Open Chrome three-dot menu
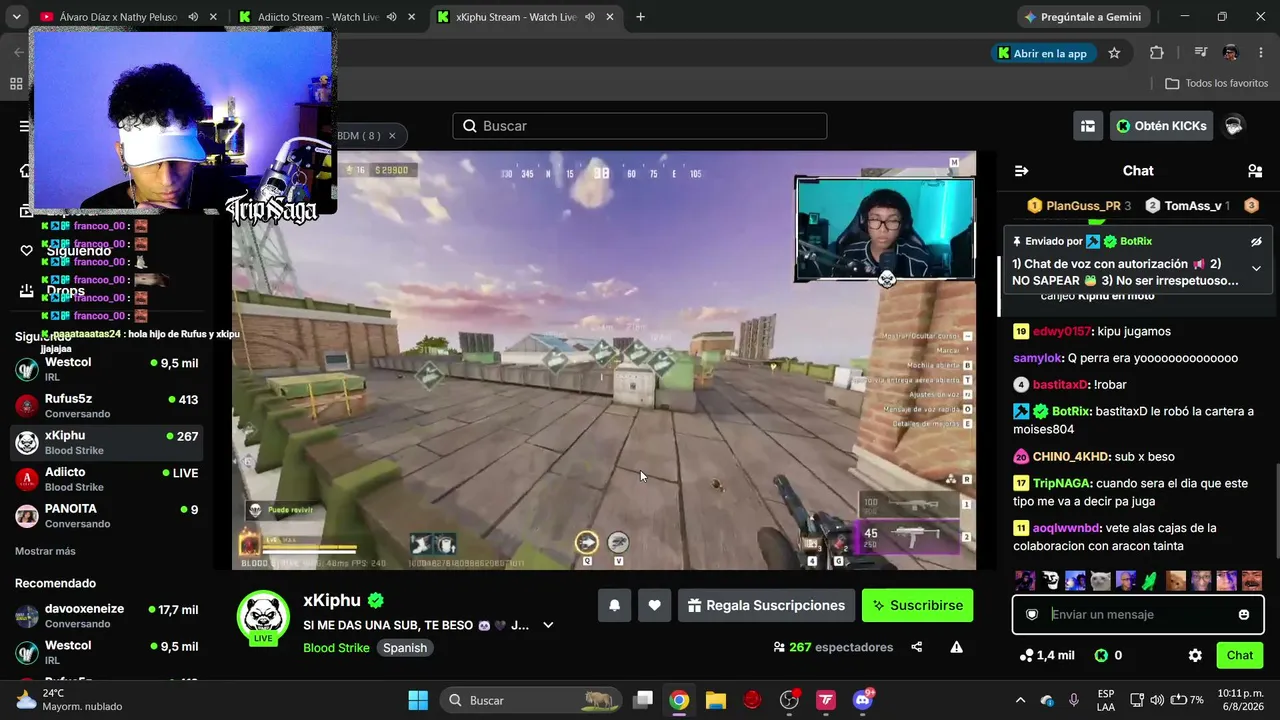This screenshot has width=1280, height=720. [1262, 53]
